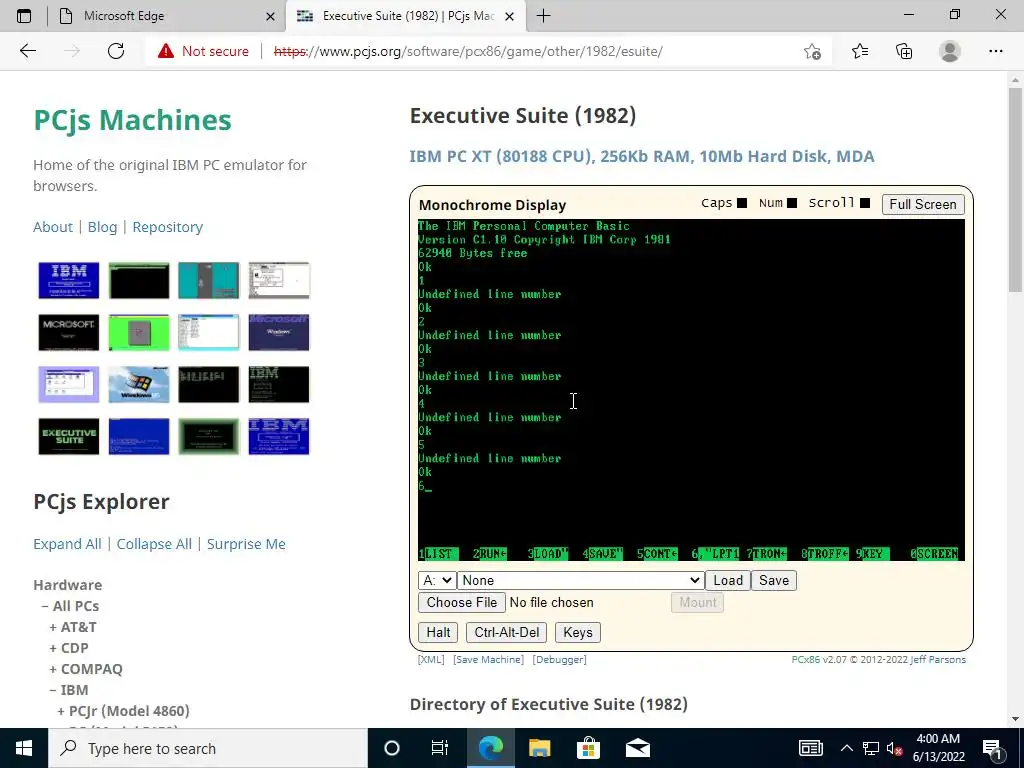Click the muted volume tray icon
1024x768 pixels.
895,748
